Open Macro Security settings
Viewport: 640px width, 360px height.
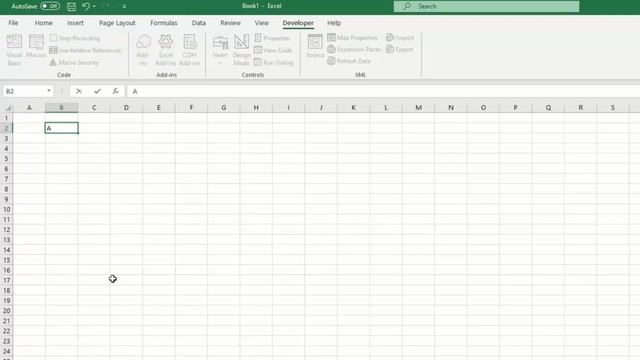(74, 62)
